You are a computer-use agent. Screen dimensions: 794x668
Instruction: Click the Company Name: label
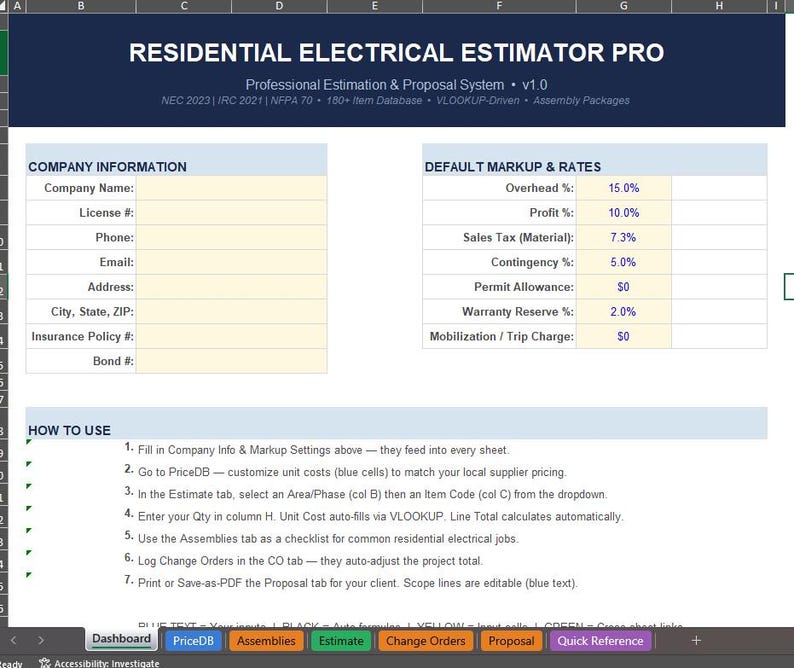[x=89, y=188]
